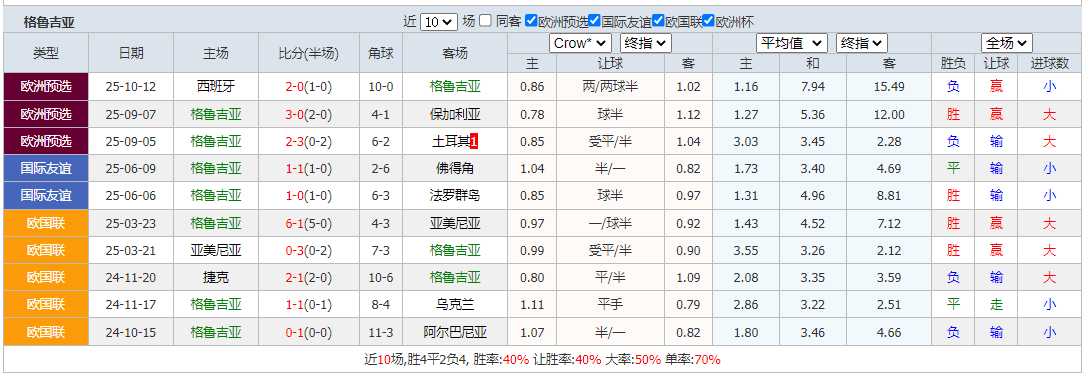Click the 角球 column header

[x=382, y=53]
